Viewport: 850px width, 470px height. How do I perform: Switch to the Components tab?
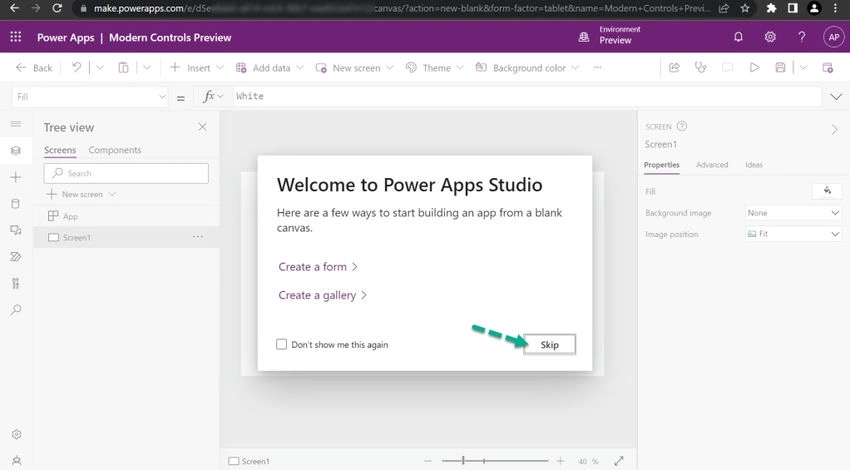pyautogui.click(x=114, y=150)
